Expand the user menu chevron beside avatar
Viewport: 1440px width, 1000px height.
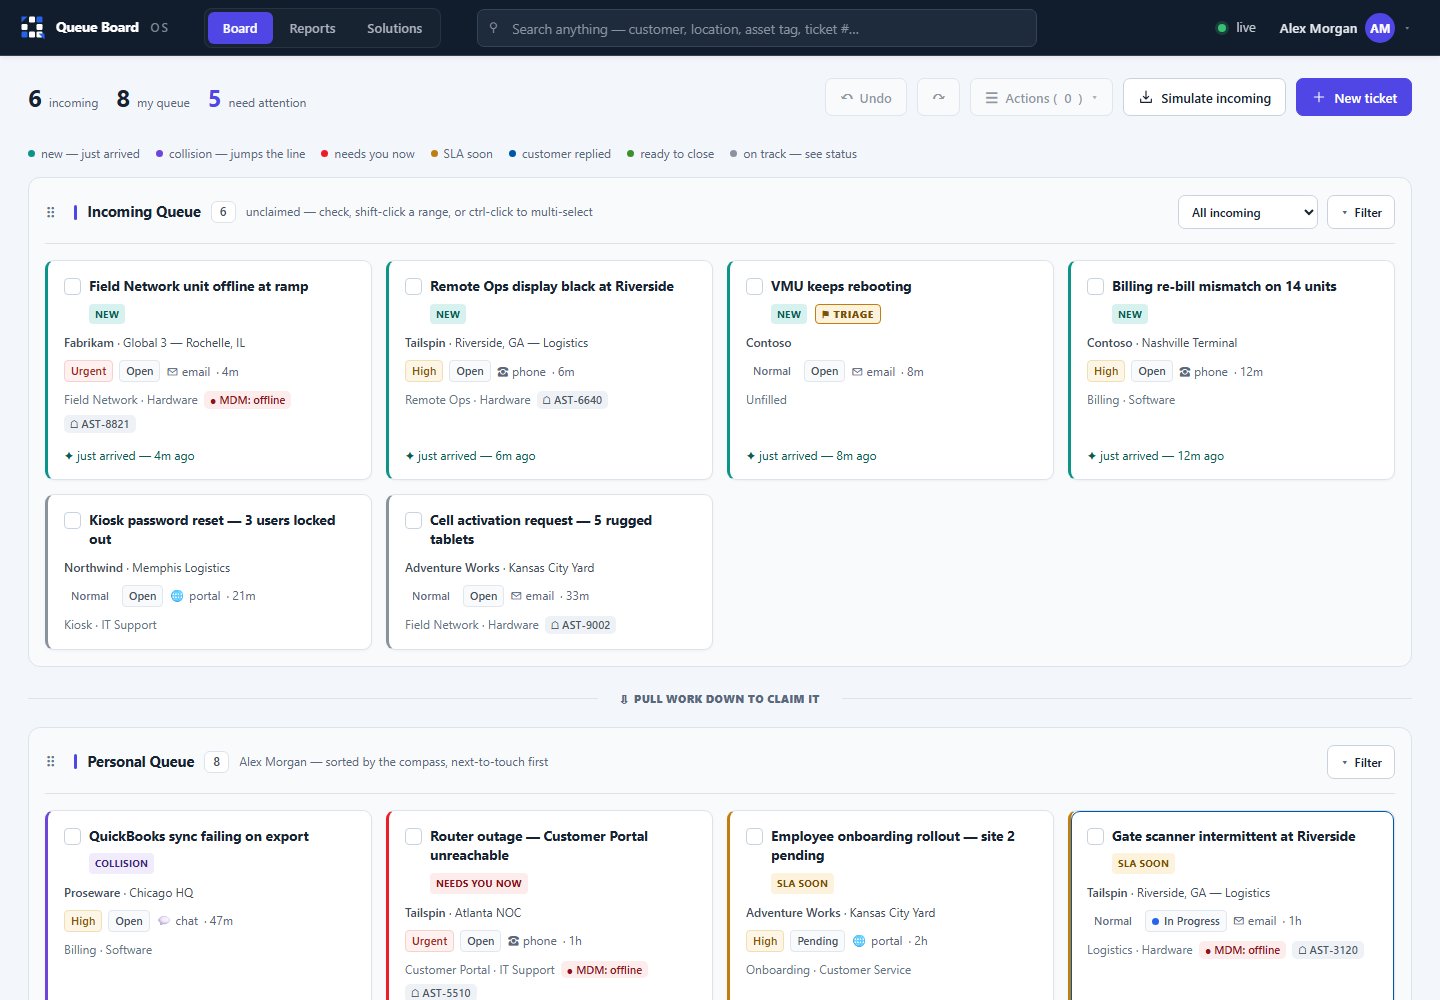point(1407,28)
